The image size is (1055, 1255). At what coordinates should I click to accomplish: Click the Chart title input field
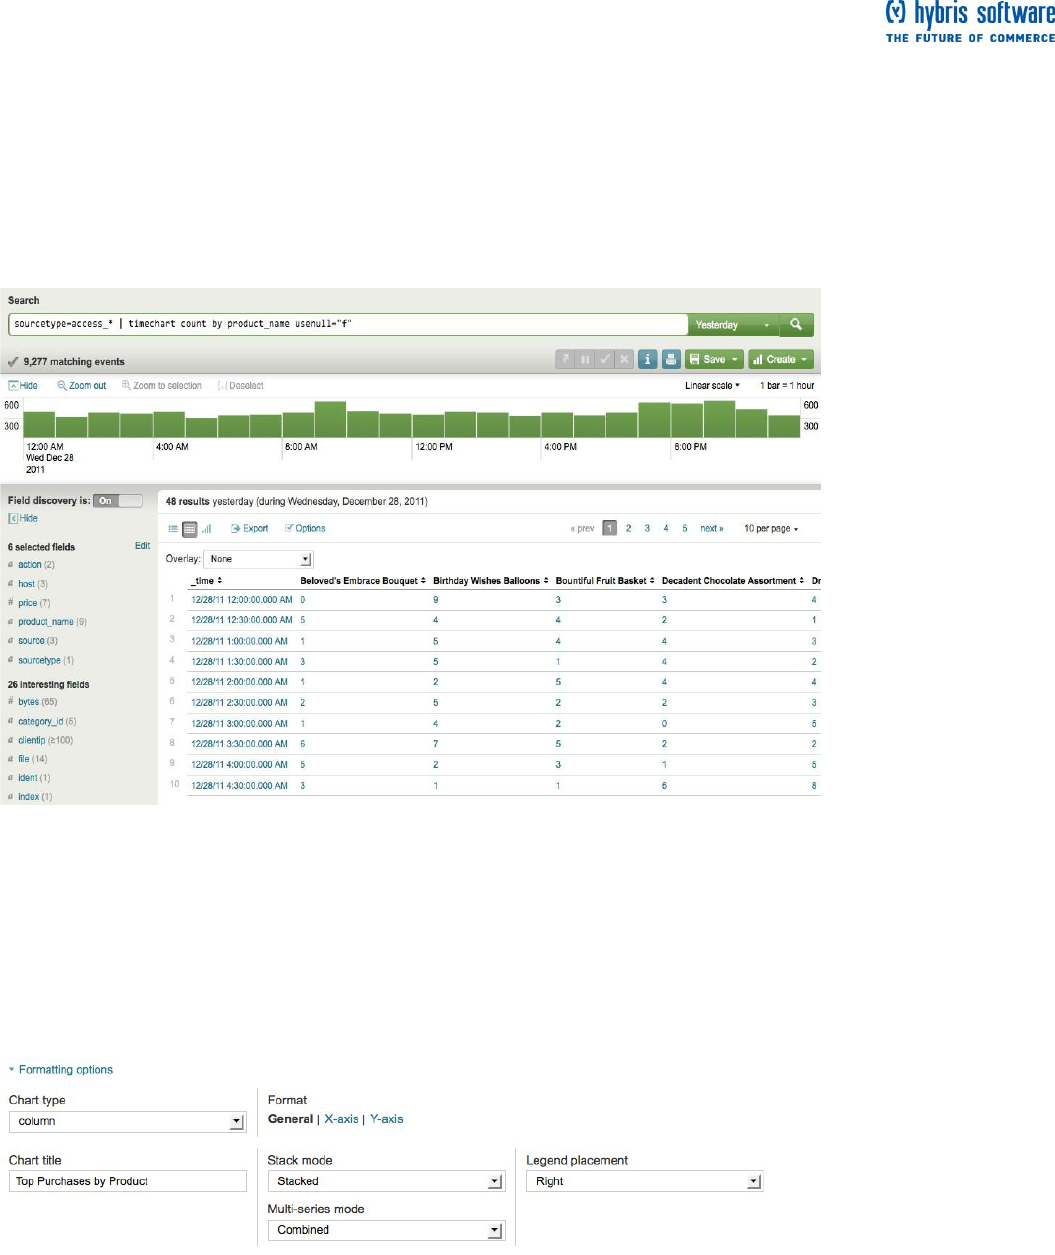click(x=128, y=1181)
